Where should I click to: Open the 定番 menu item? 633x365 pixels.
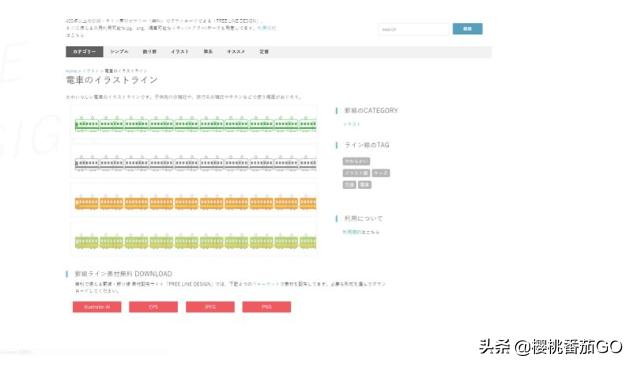264,52
